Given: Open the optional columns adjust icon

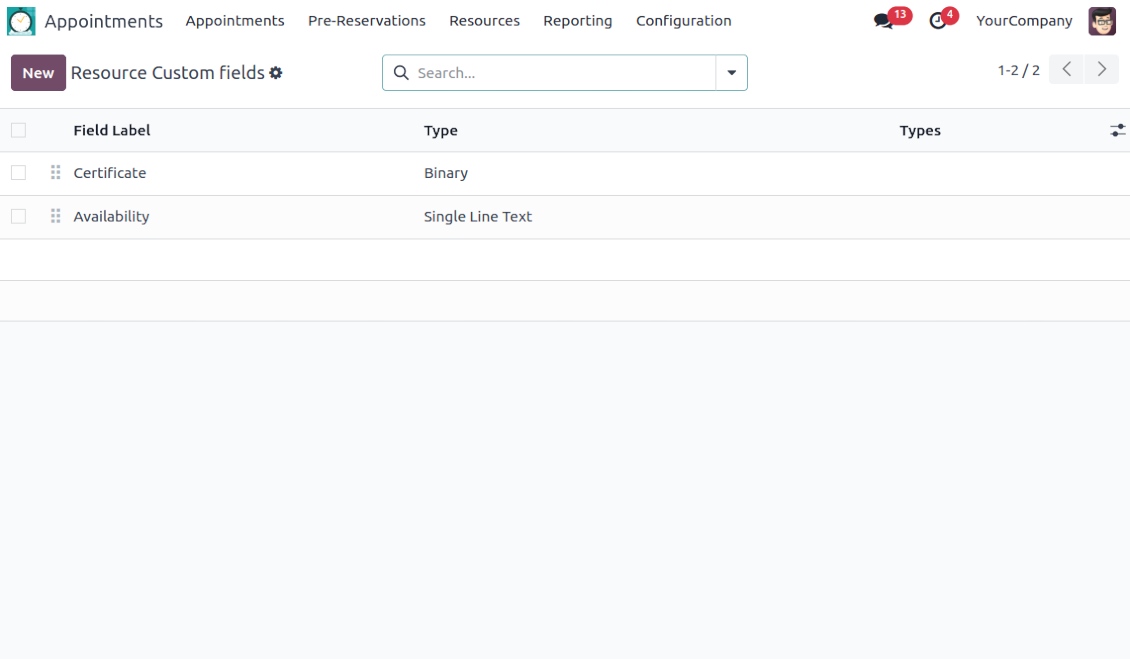Looking at the screenshot, I should point(1117,131).
